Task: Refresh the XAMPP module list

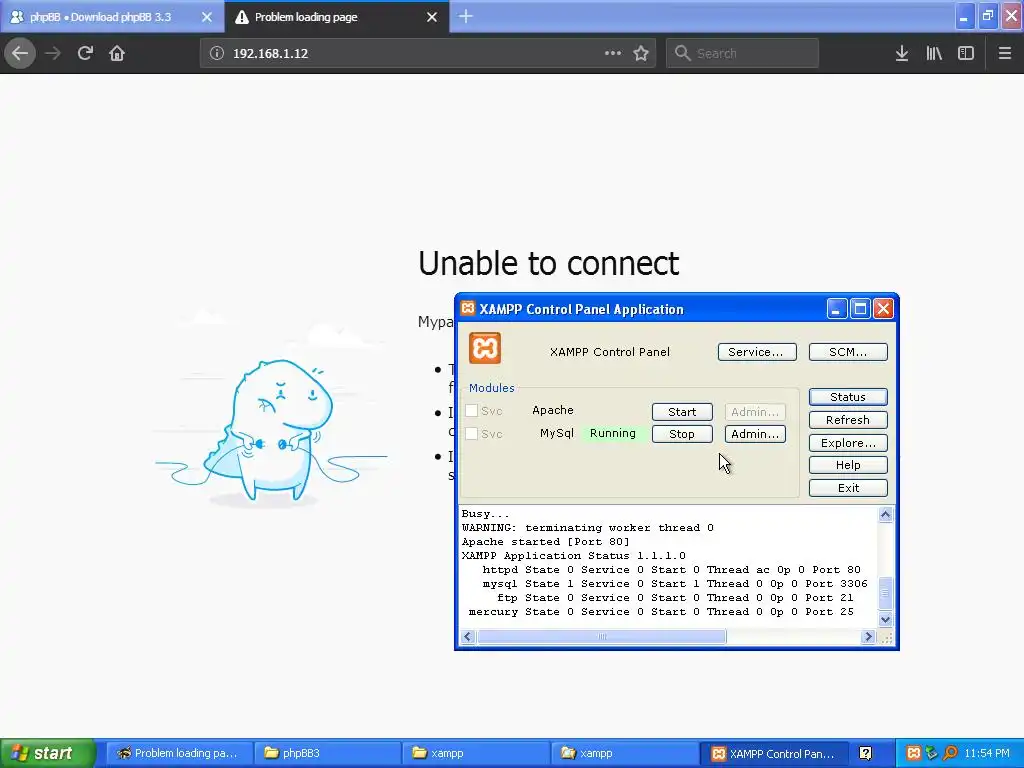Action: coord(848,420)
